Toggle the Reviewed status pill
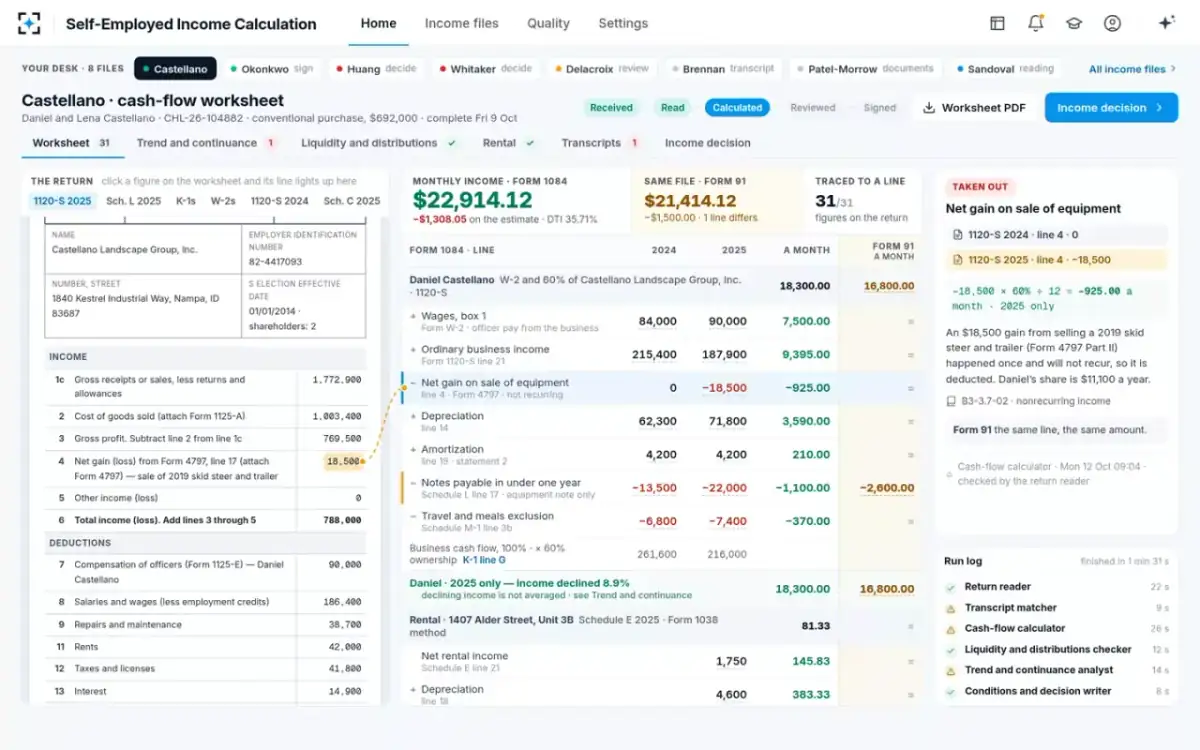 (x=813, y=108)
